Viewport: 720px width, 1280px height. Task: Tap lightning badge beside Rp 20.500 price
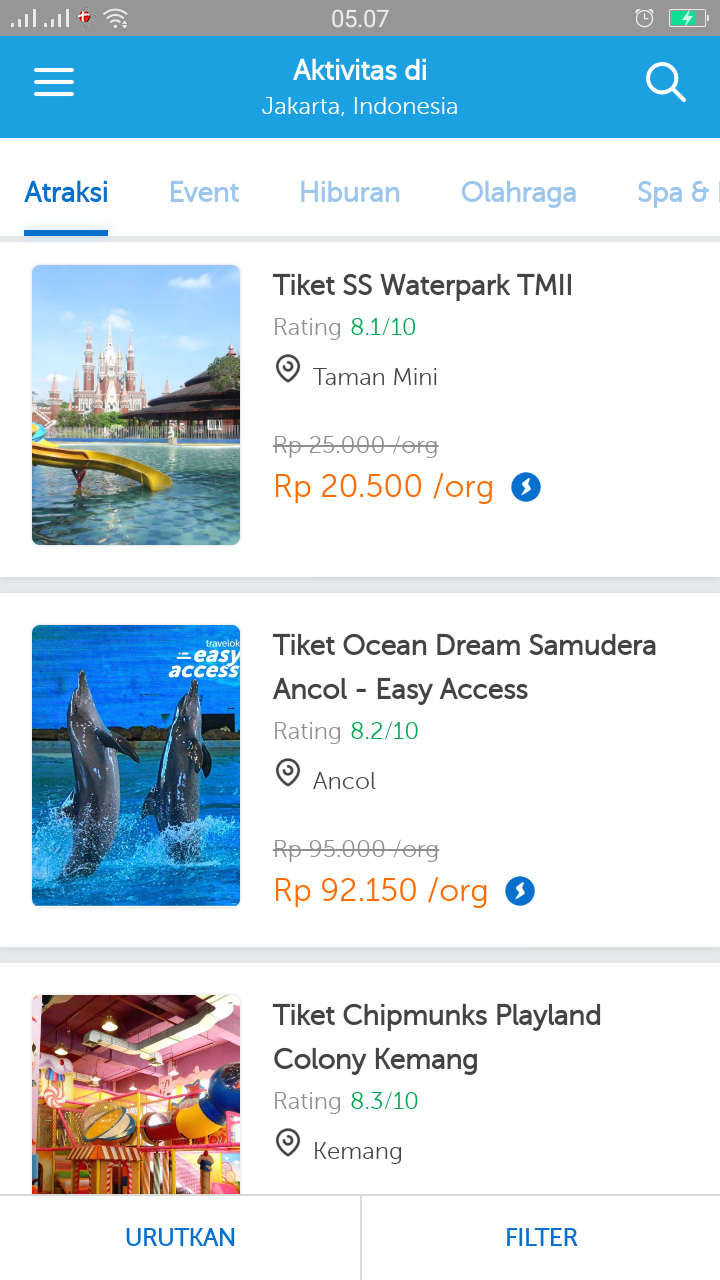point(526,487)
